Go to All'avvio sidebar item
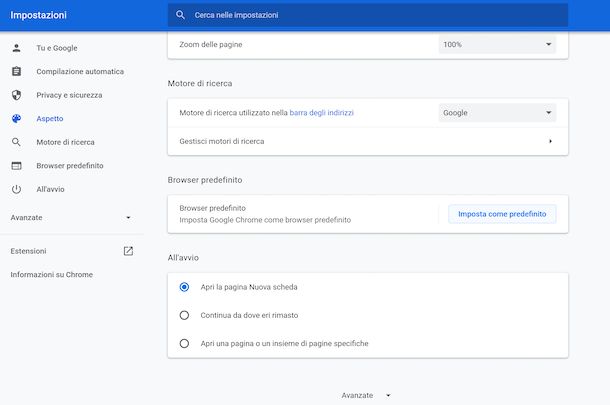This screenshot has width=610, height=405. tap(51, 189)
